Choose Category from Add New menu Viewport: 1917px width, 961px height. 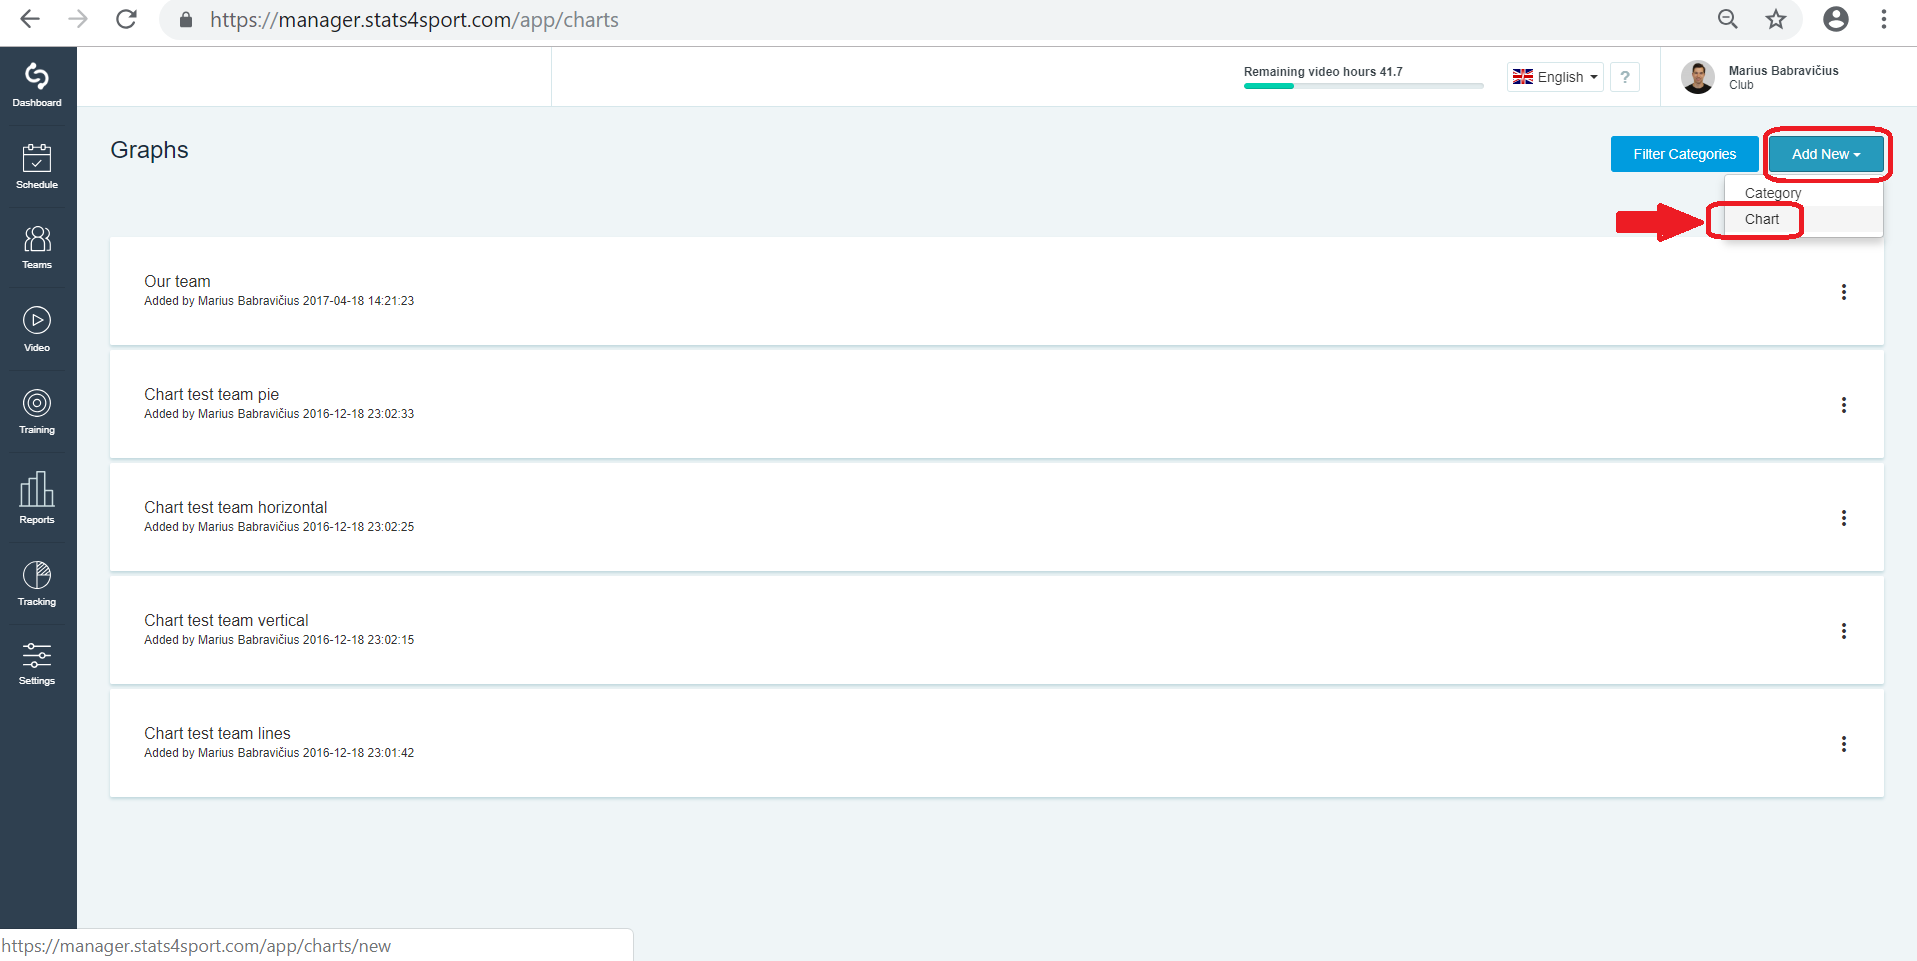click(1773, 193)
